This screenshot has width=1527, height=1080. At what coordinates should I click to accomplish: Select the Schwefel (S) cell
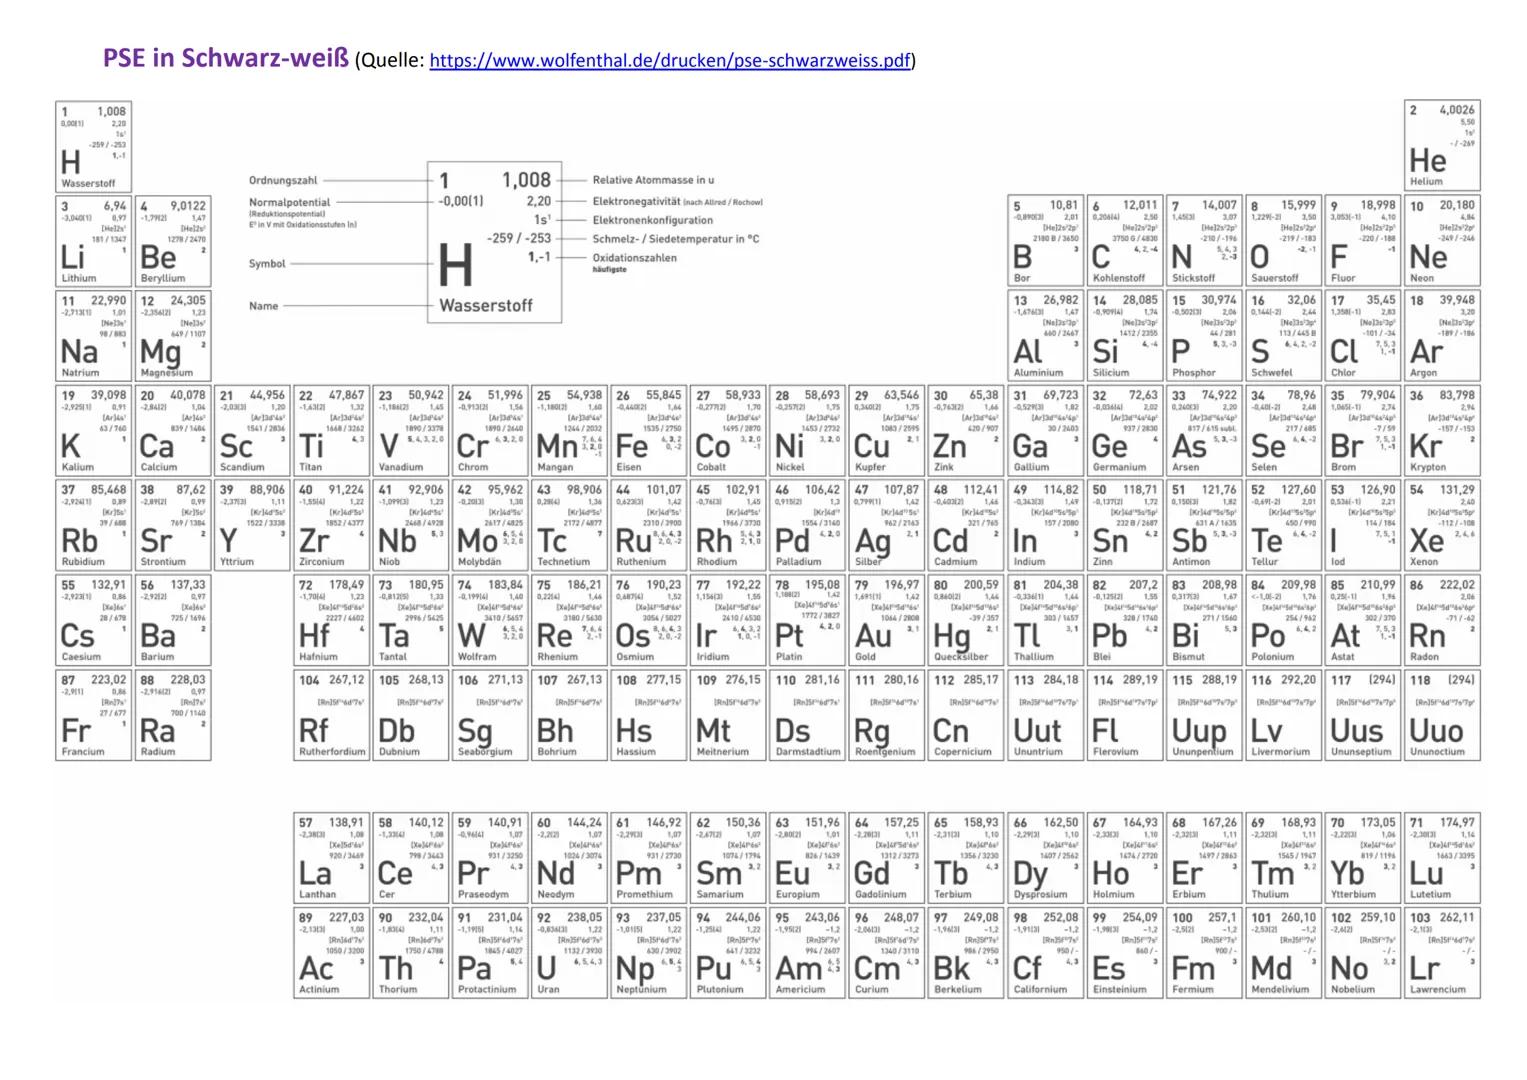pos(1283,336)
